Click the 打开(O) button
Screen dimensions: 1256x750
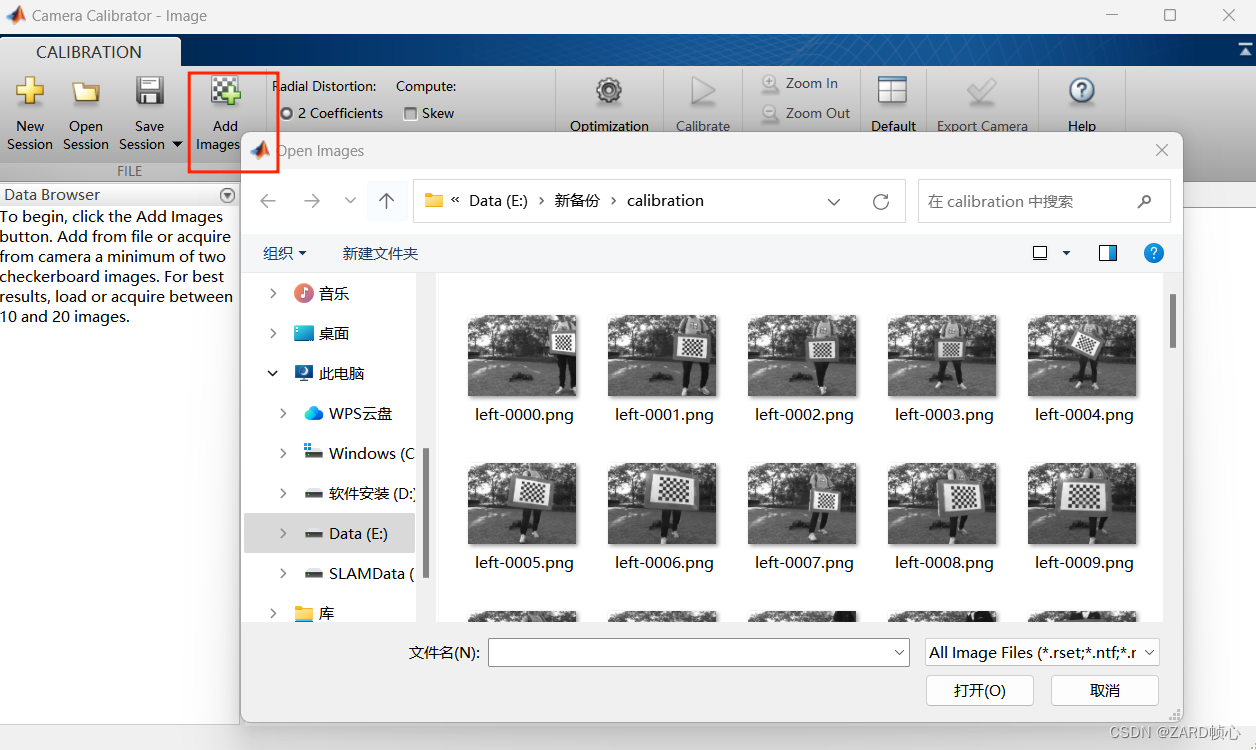click(x=979, y=690)
